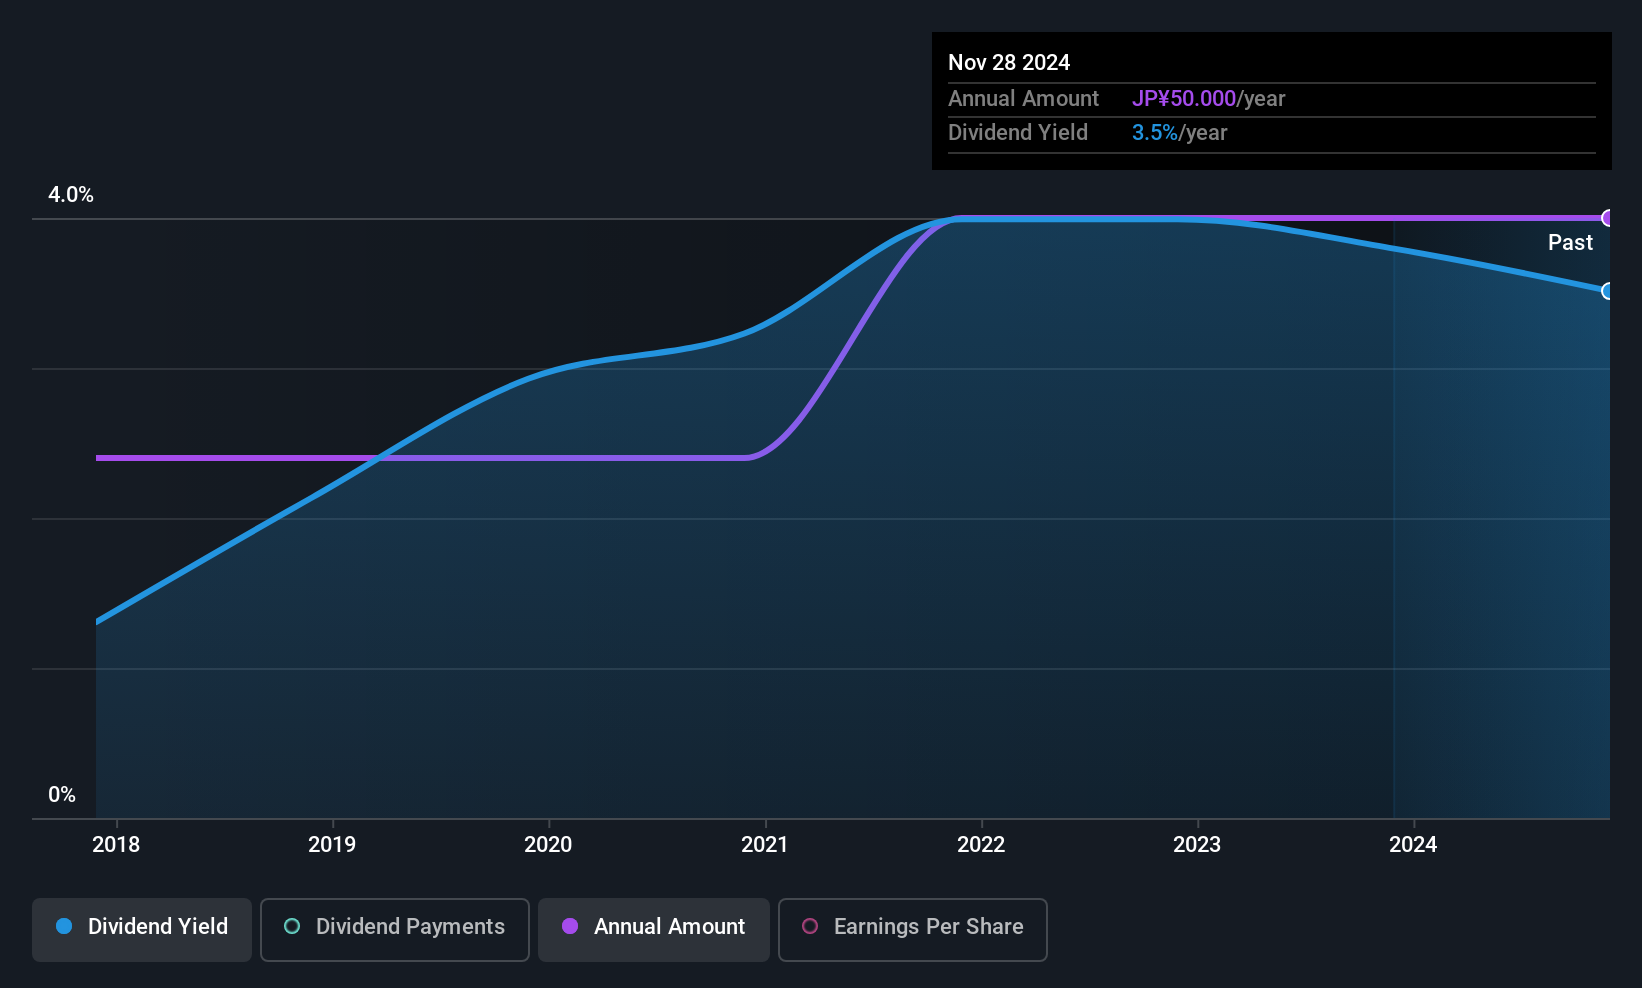This screenshot has height=988, width=1642.
Task: Click the 2023 x-axis label
Action: [1197, 845]
